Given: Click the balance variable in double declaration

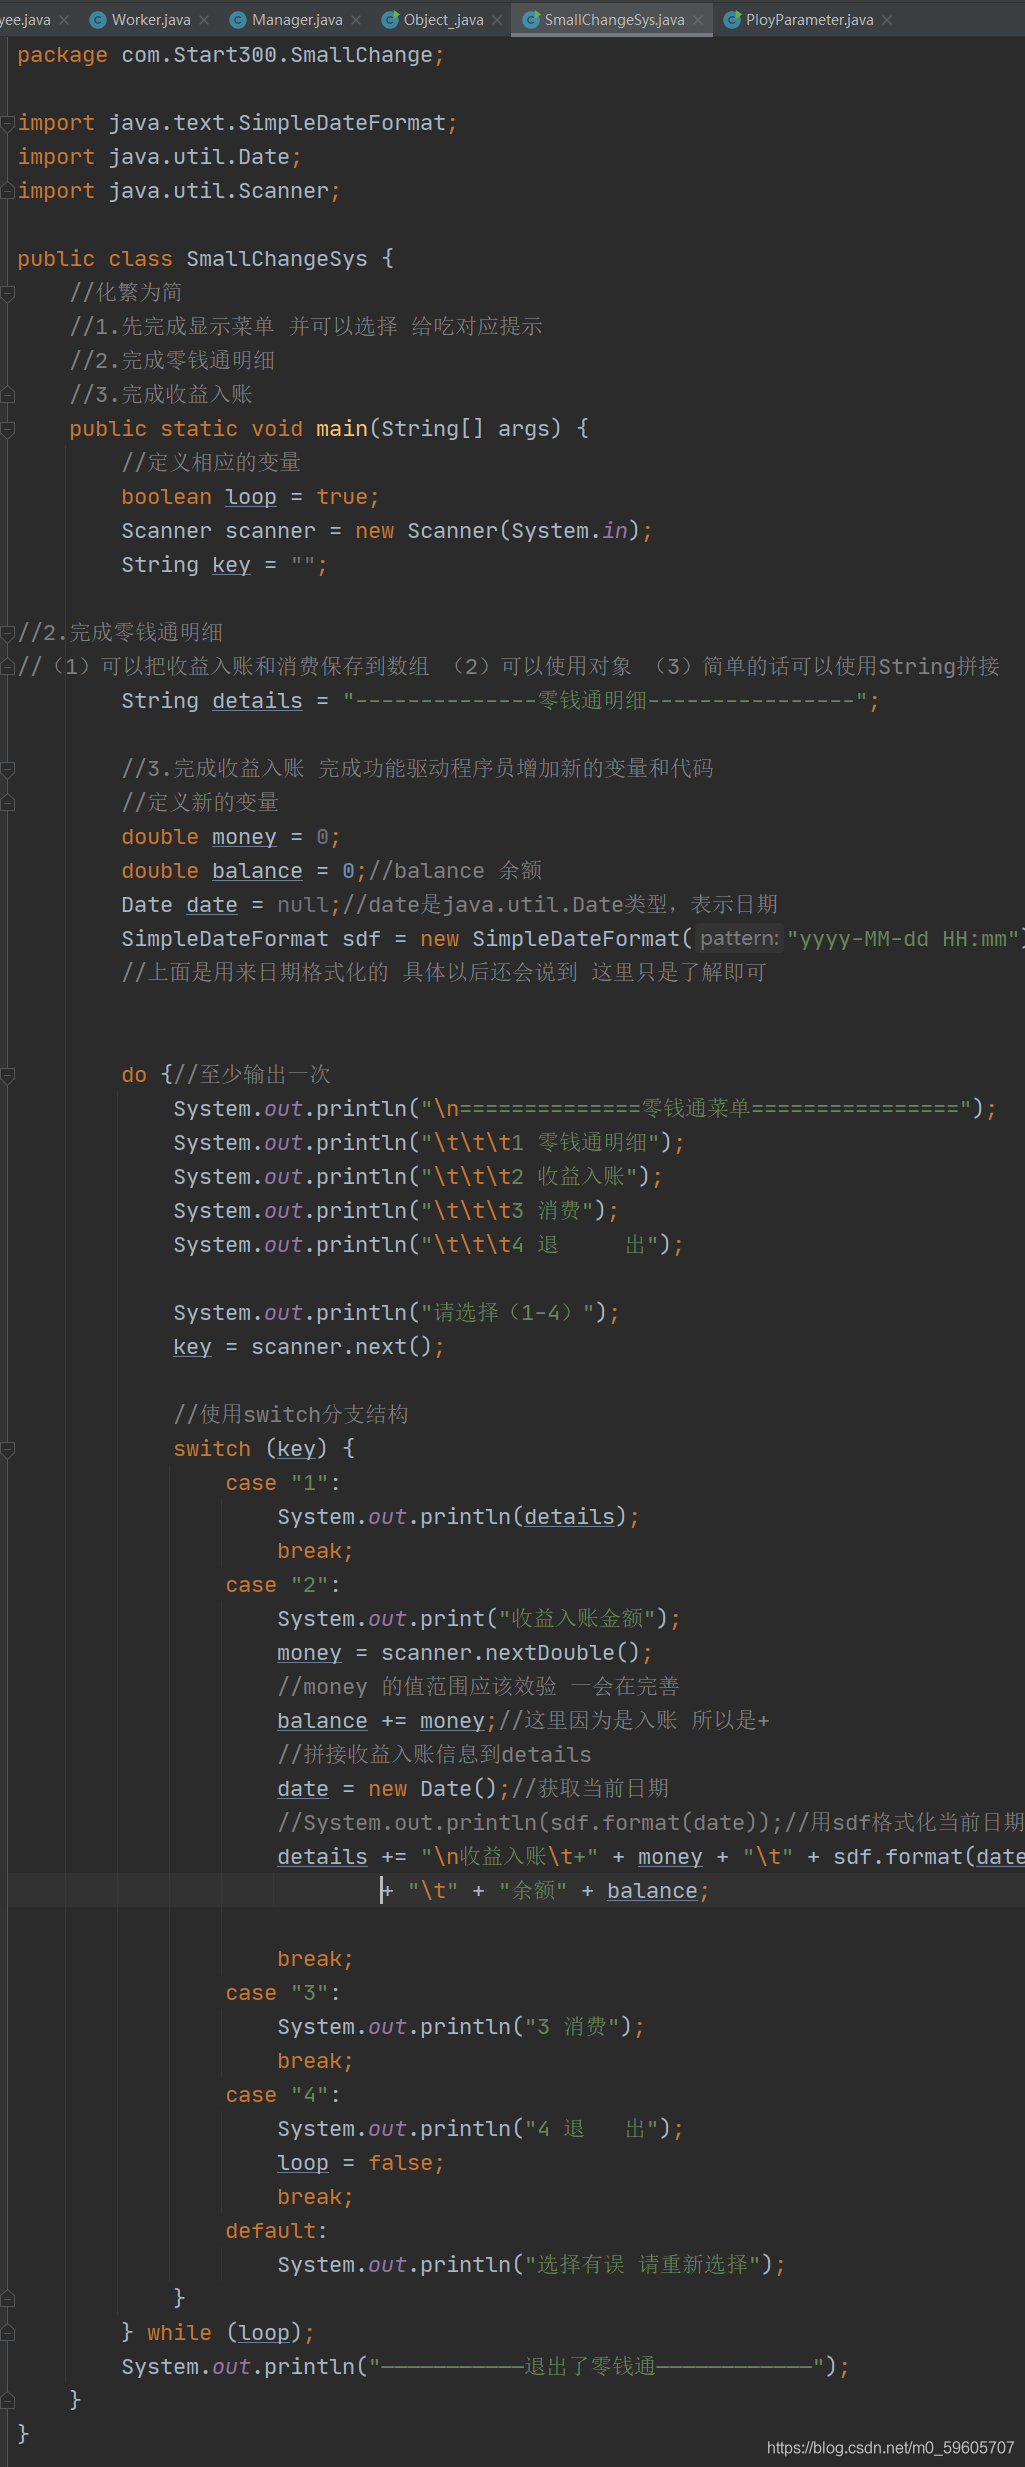Looking at the screenshot, I should [257, 871].
